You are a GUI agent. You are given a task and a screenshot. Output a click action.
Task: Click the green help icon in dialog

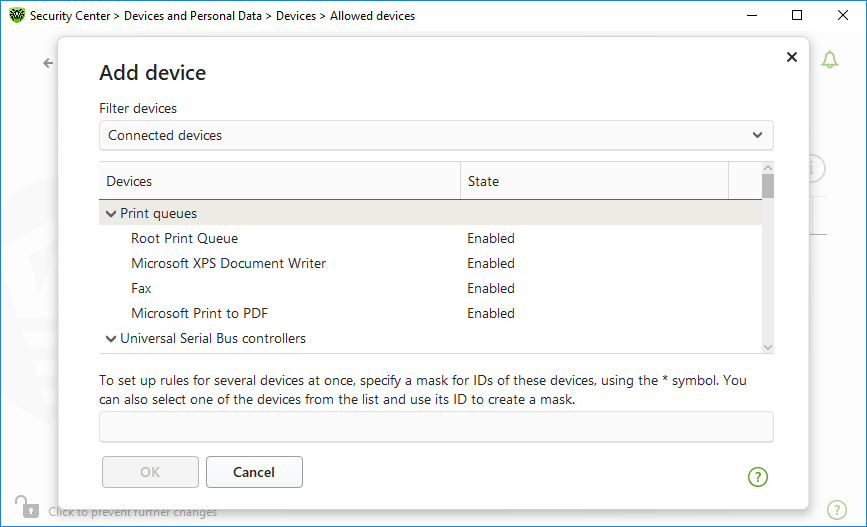(758, 477)
